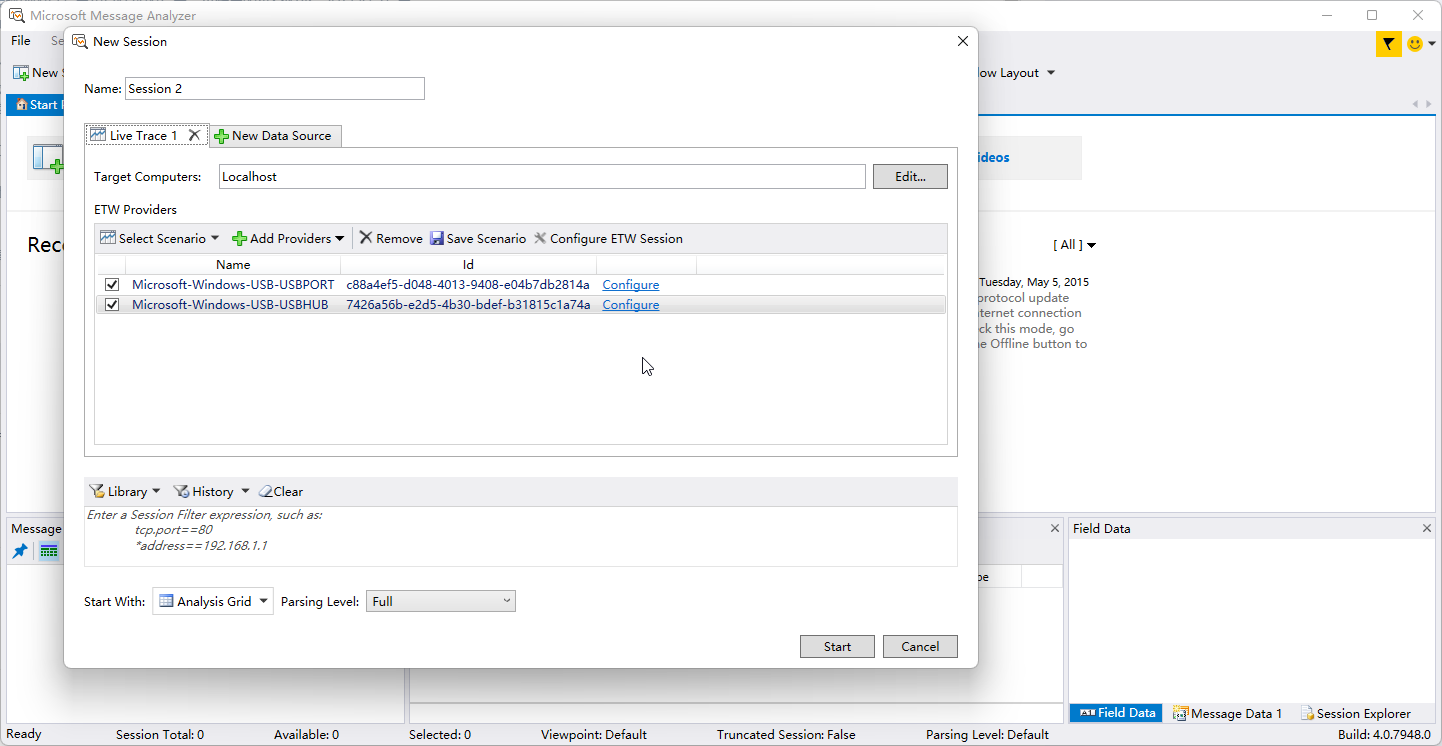Image resolution: width=1442 pixels, height=746 pixels.
Task: Click Configure link for USBHUB provider
Action: coord(630,305)
